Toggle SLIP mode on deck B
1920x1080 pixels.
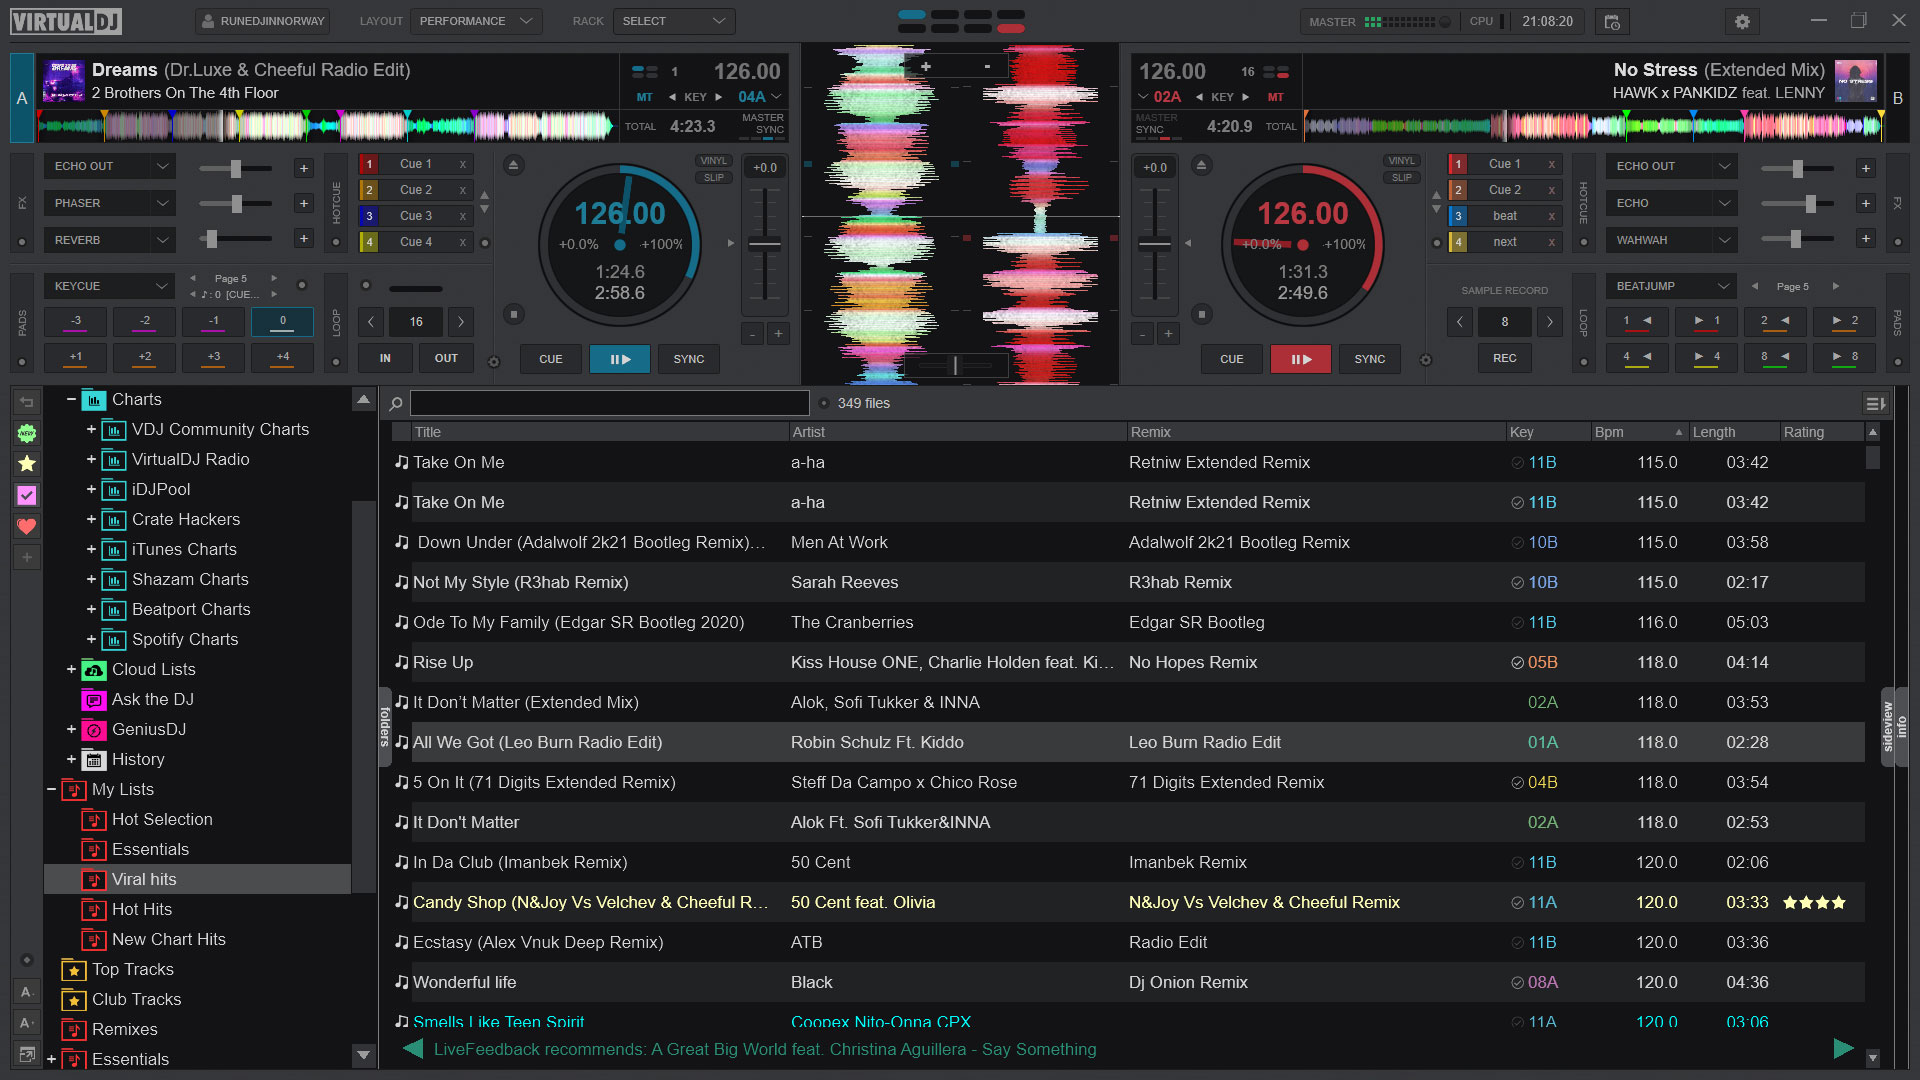tap(1401, 178)
